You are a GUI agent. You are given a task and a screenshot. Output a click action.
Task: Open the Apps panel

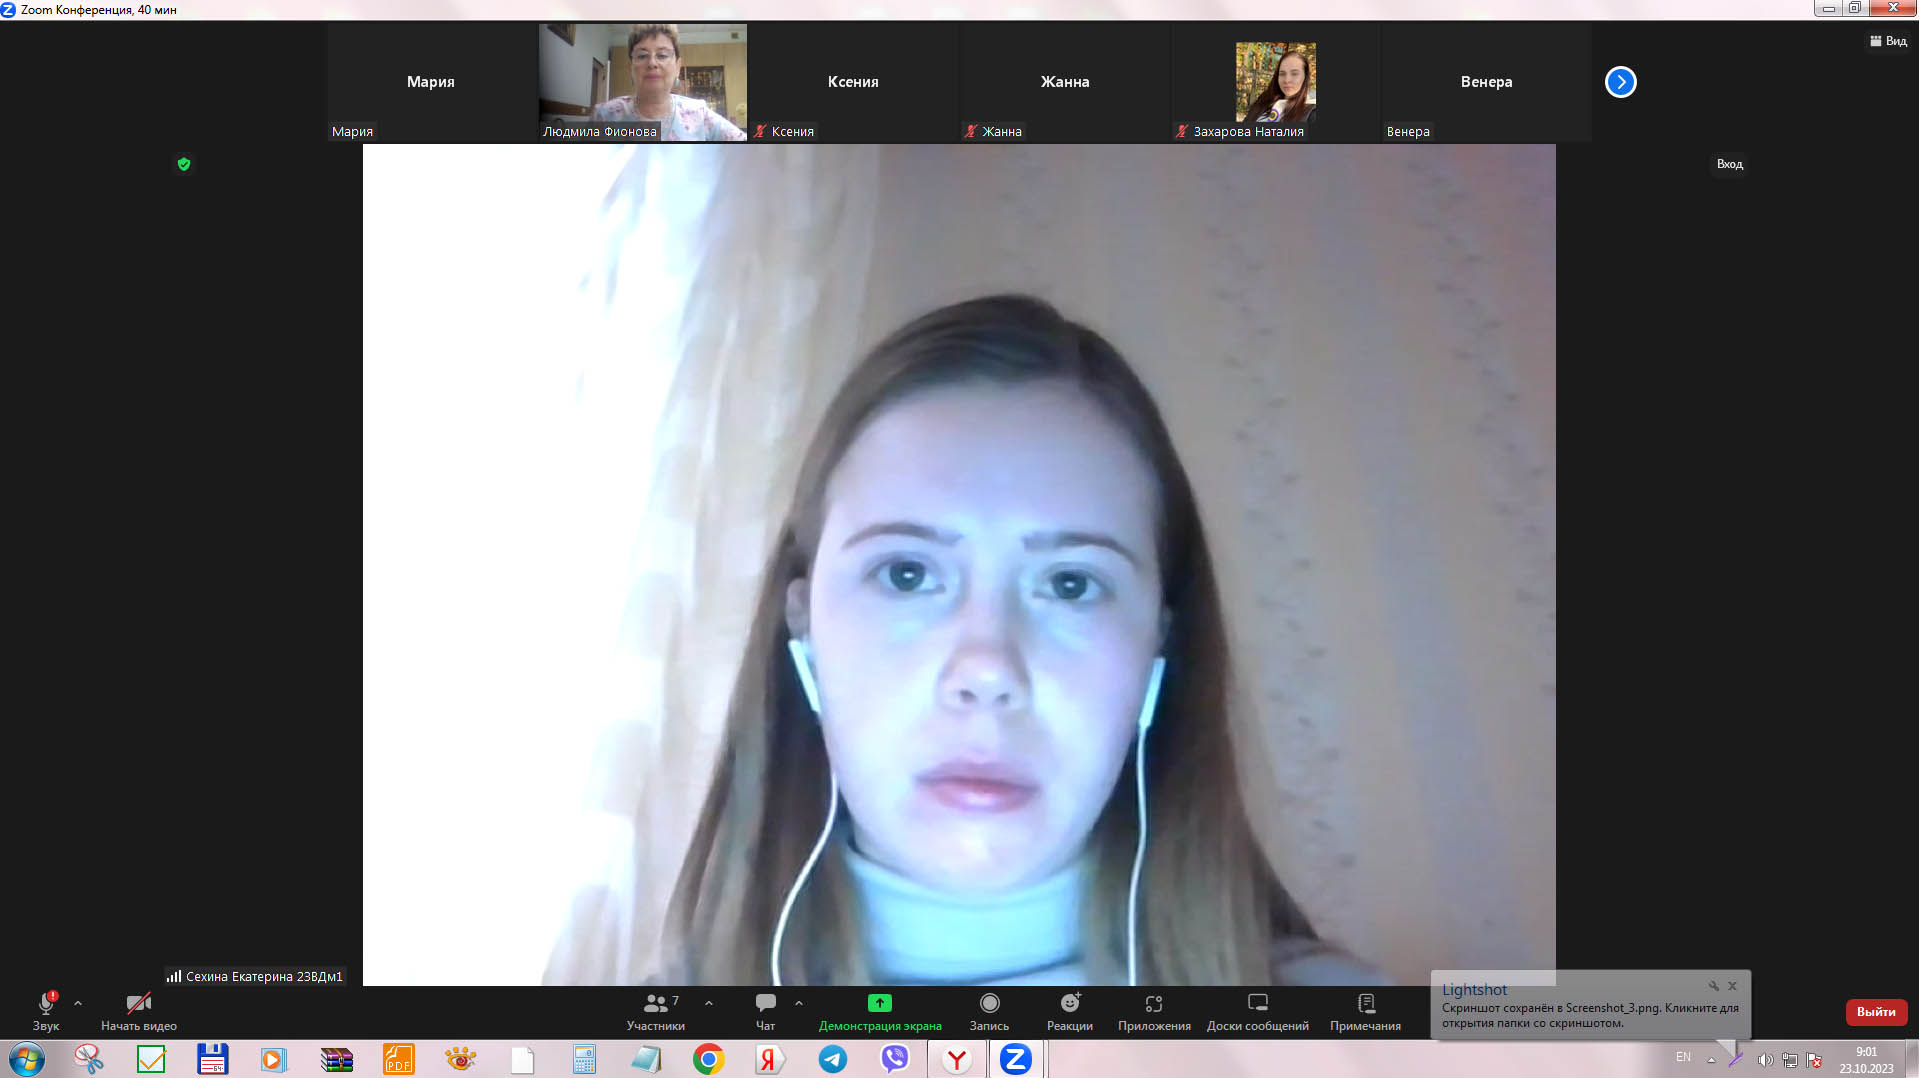pos(1153,1004)
